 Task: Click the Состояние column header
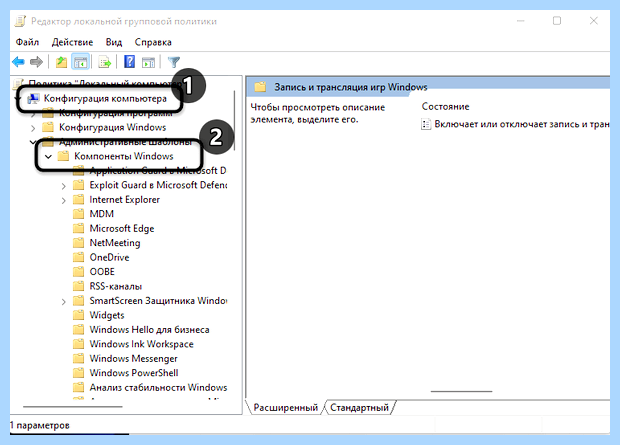pos(445,106)
